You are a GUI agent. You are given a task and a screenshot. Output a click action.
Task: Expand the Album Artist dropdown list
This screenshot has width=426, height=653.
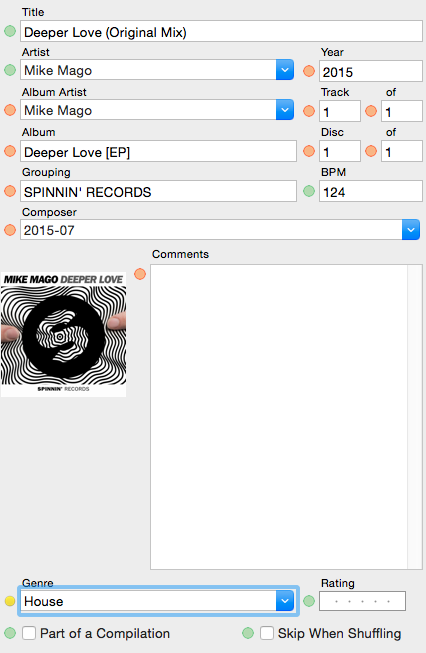pyautogui.click(x=285, y=110)
